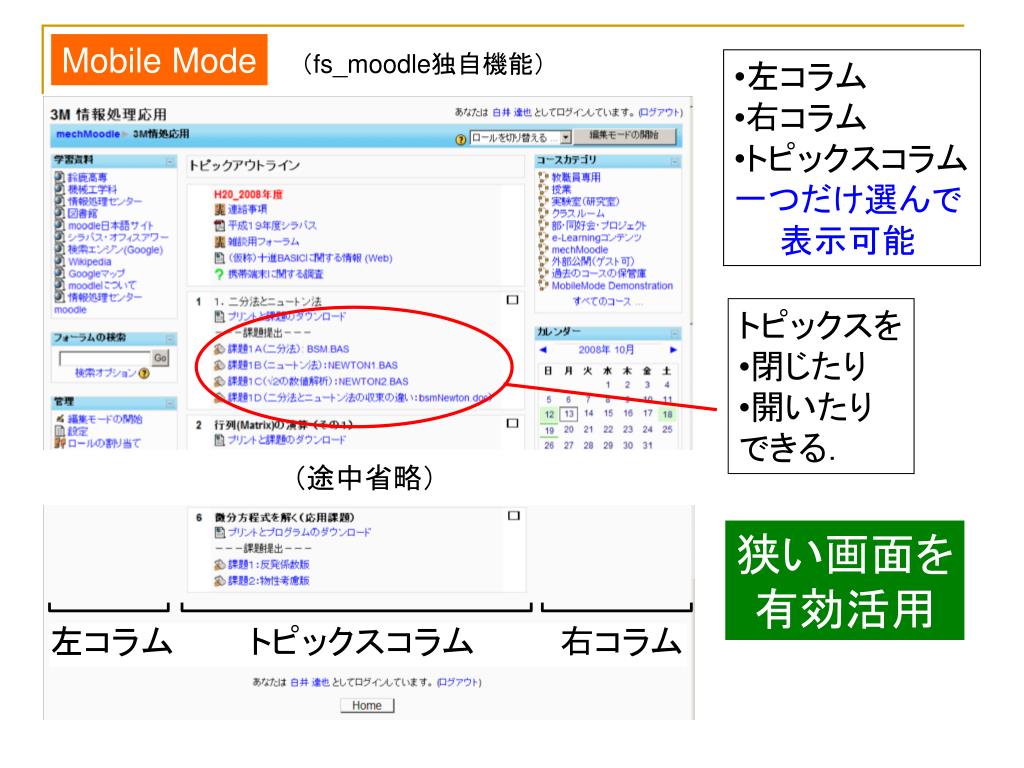Image resolution: width=1024 pixels, height=768 pixels.
Task: Toggle the square box for topic 1 二分法とニュートン法
Action: 513,300
